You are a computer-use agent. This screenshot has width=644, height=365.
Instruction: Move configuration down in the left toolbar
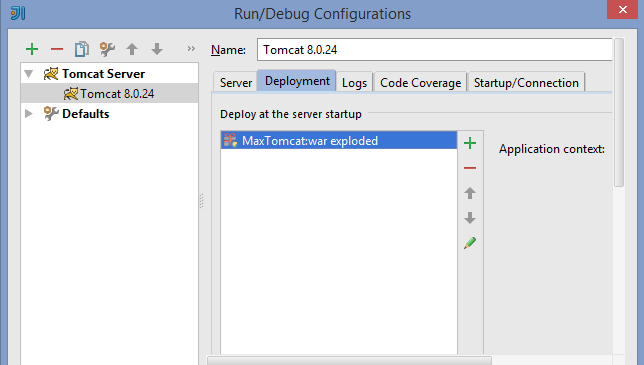(x=157, y=49)
